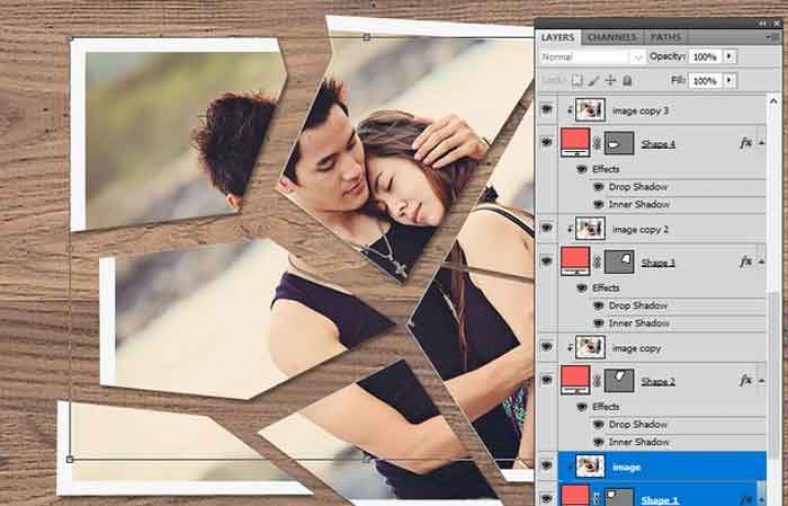Select the Shape 1 layer name
The image size is (788, 506).
[659, 500]
